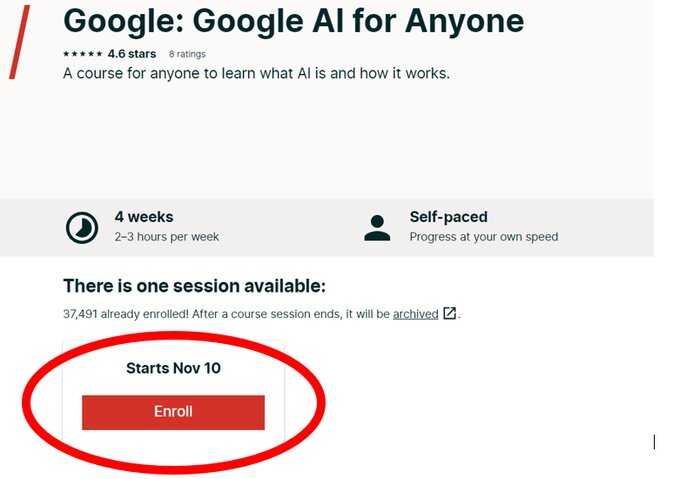The height and width of the screenshot is (479, 700).
Task: Click the Starts Nov 10 session label
Action: [173, 368]
